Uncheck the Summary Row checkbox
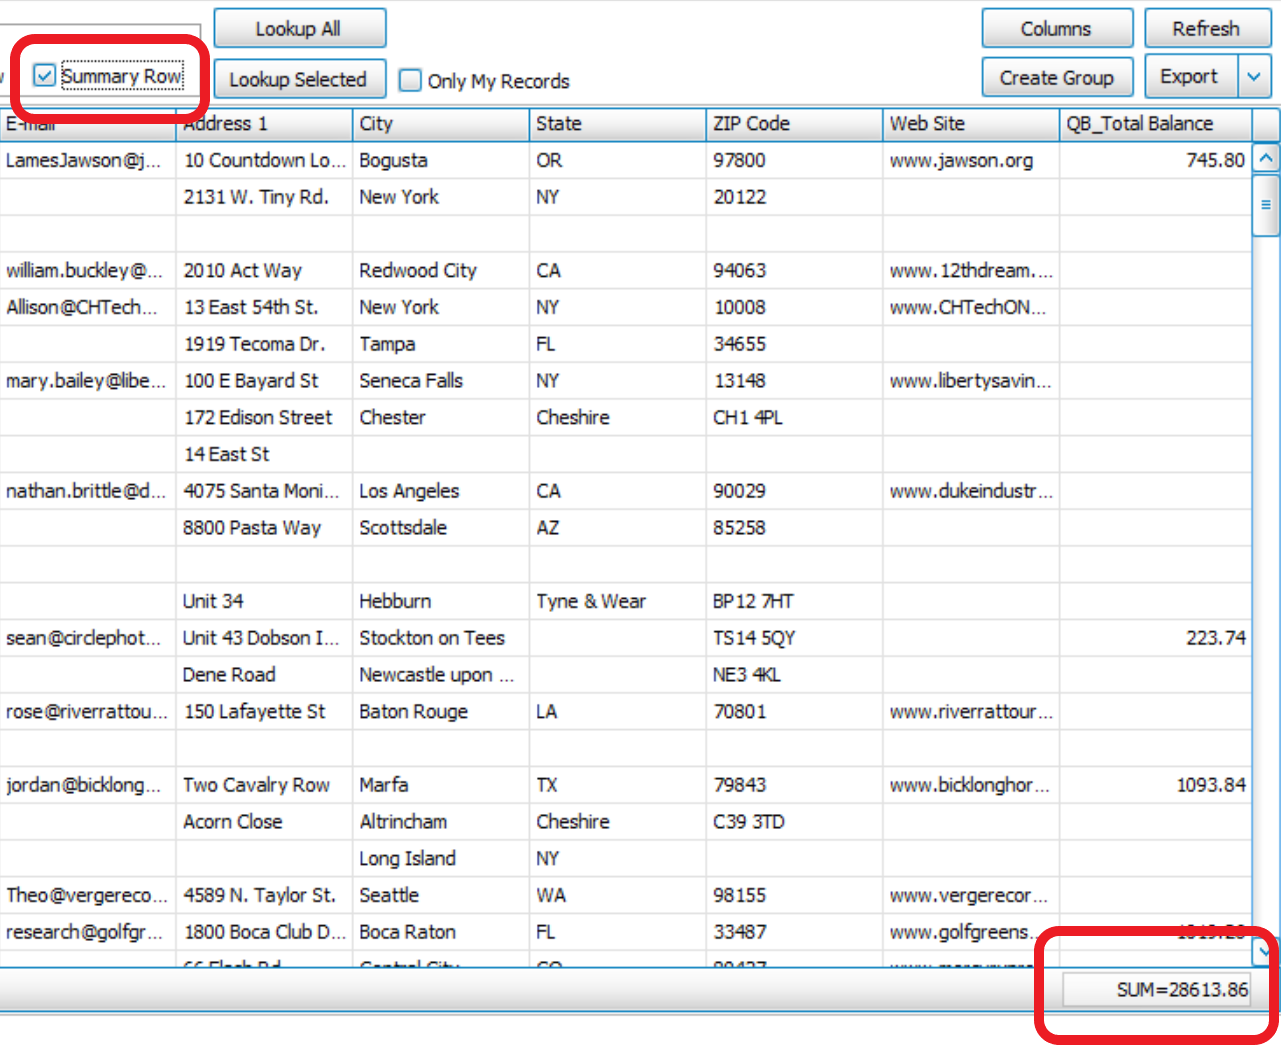 [45, 76]
